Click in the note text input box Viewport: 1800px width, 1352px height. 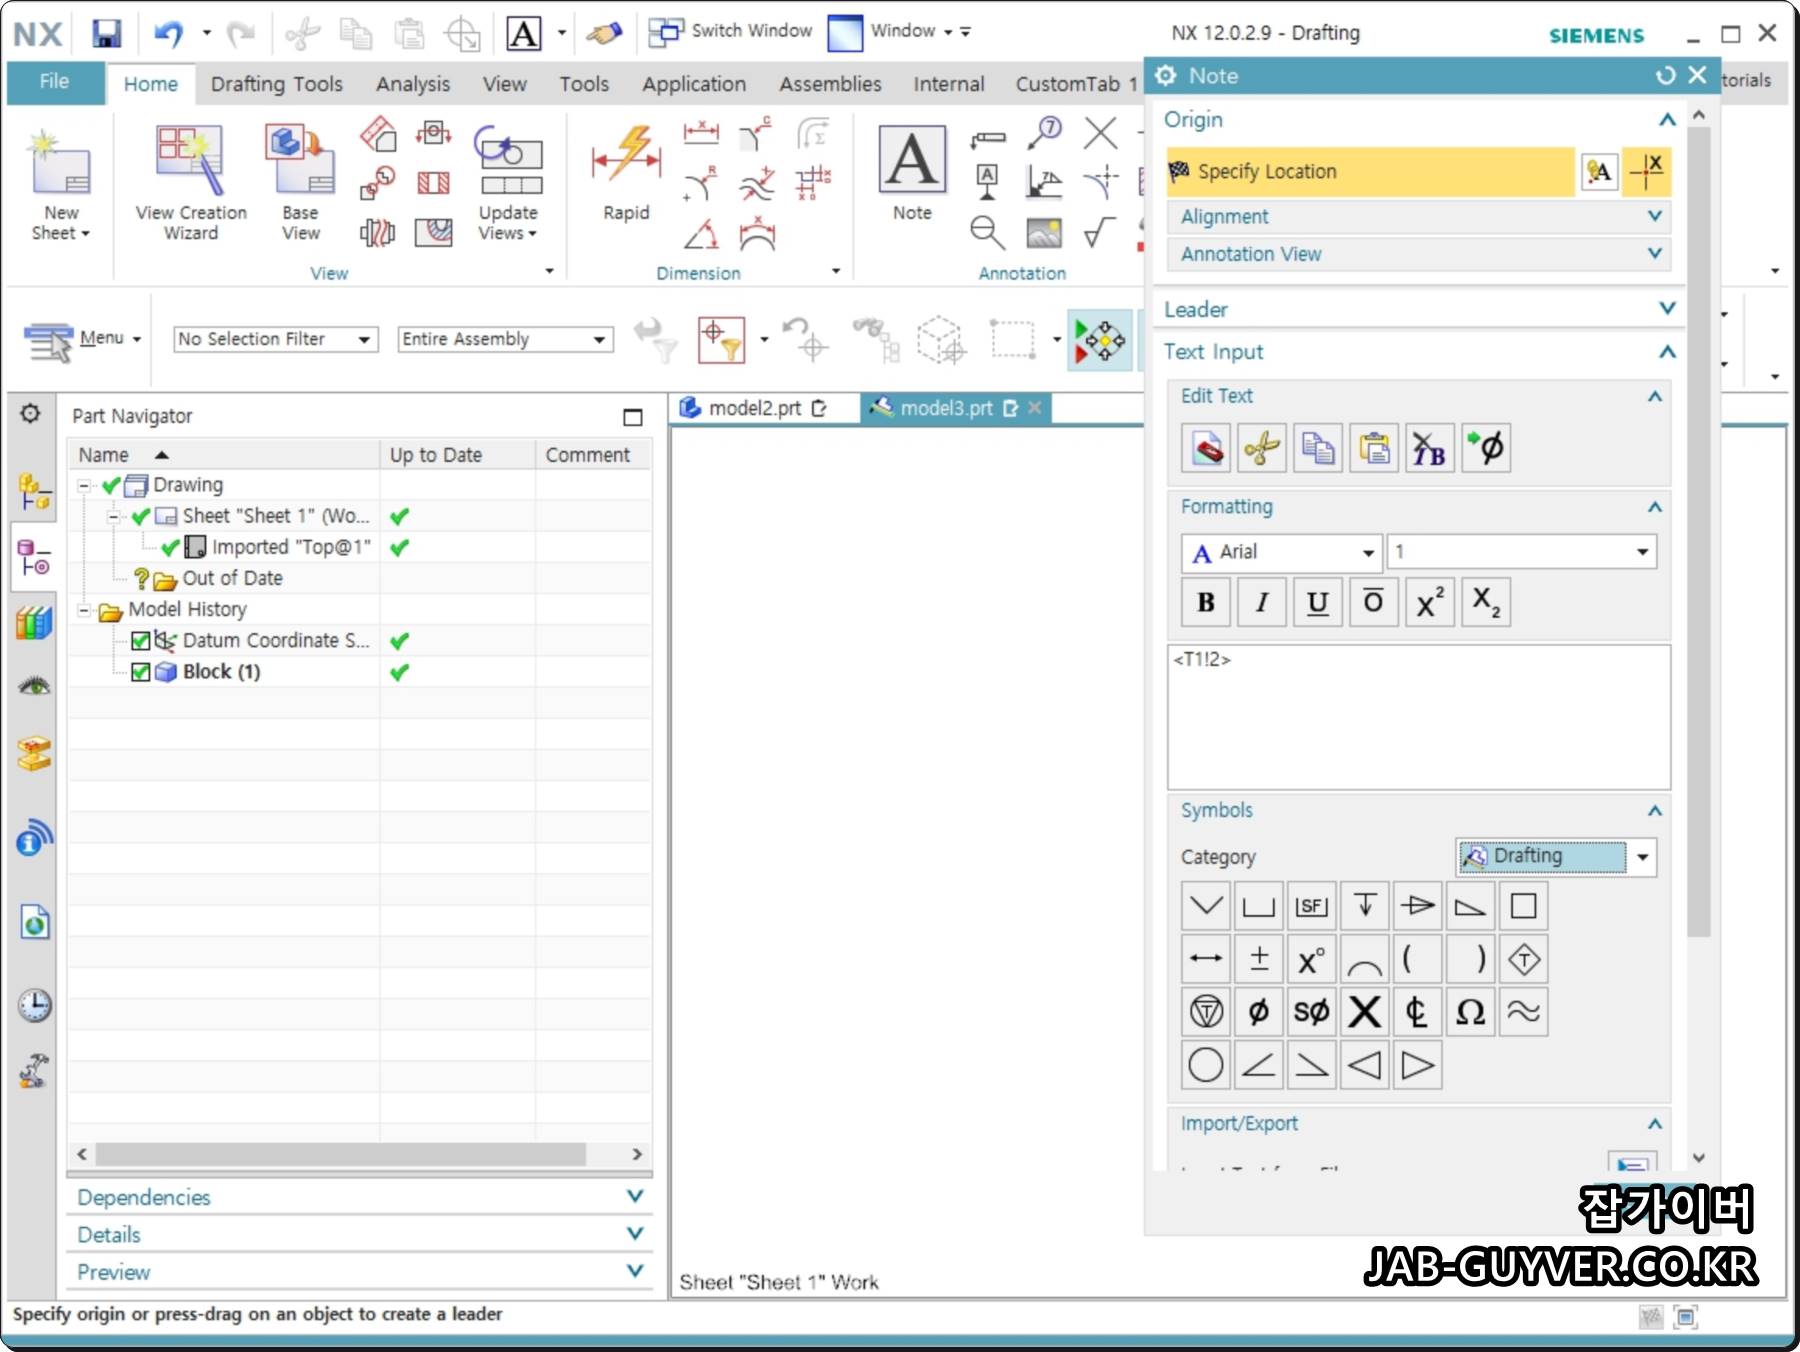coord(1418,717)
